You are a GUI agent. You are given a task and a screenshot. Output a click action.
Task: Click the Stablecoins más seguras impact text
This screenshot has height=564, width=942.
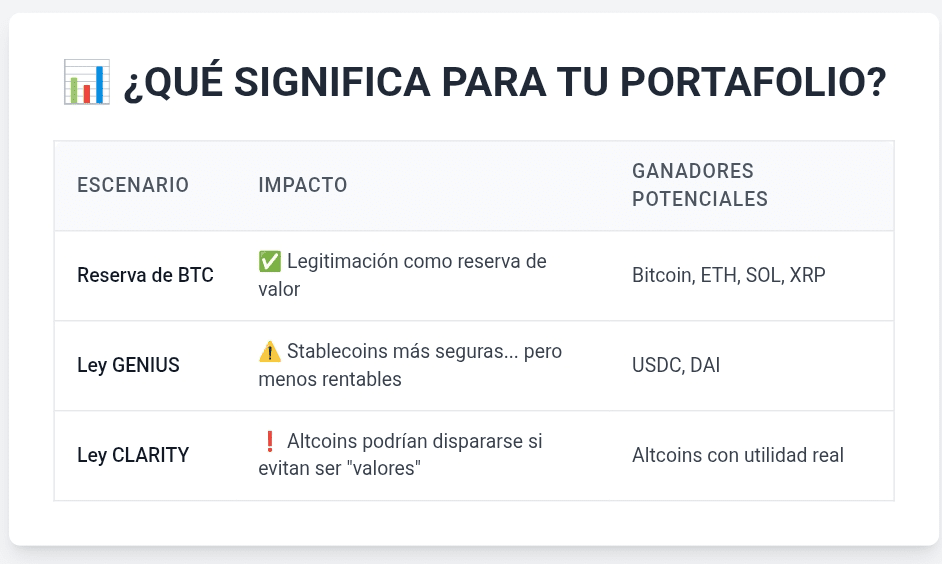coord(424,352)
